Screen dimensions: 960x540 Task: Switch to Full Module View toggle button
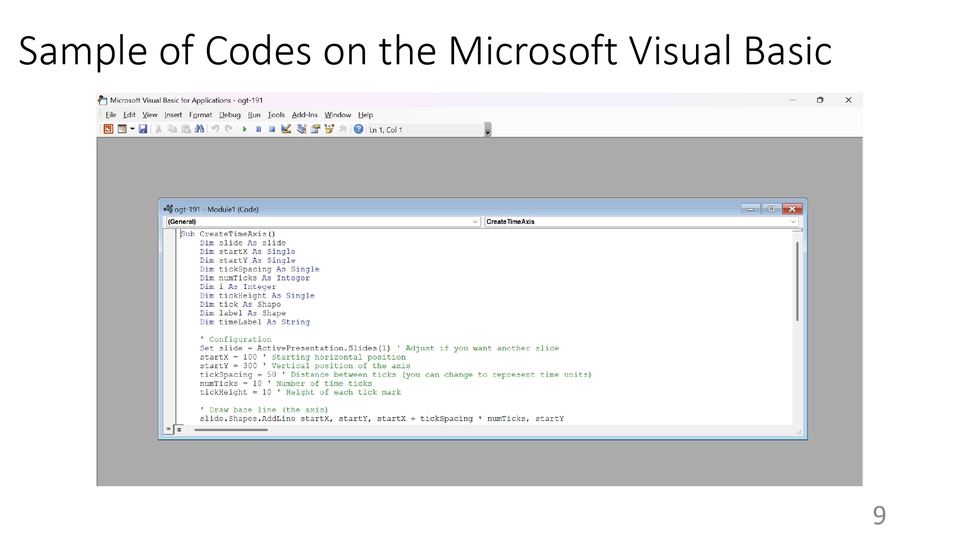(180, 429)
